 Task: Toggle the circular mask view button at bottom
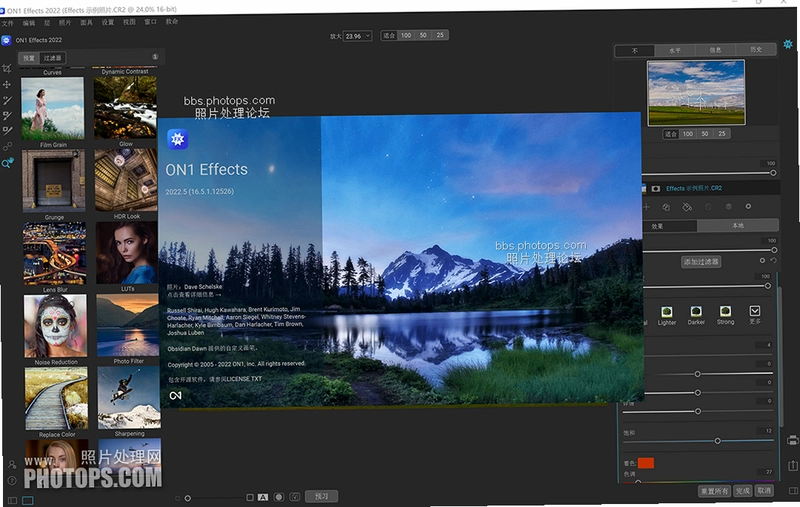[279, 497]
